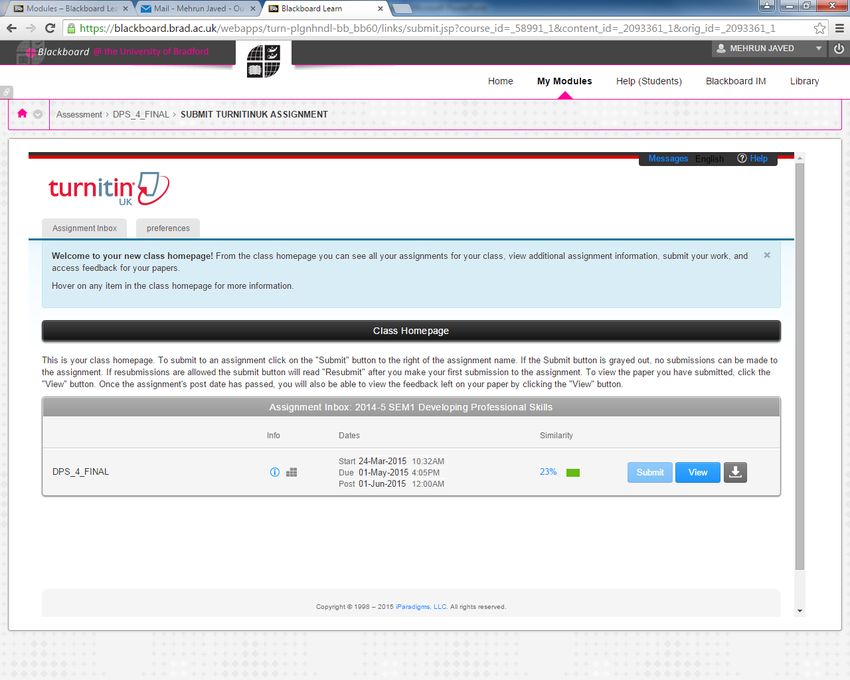
Task: Click the View button for DPS_4_FINAL
Action: tap(698, 472)
